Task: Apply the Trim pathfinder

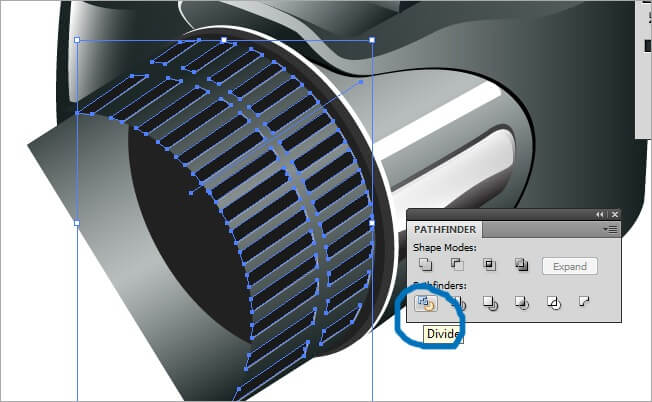Action: (457, 302)
